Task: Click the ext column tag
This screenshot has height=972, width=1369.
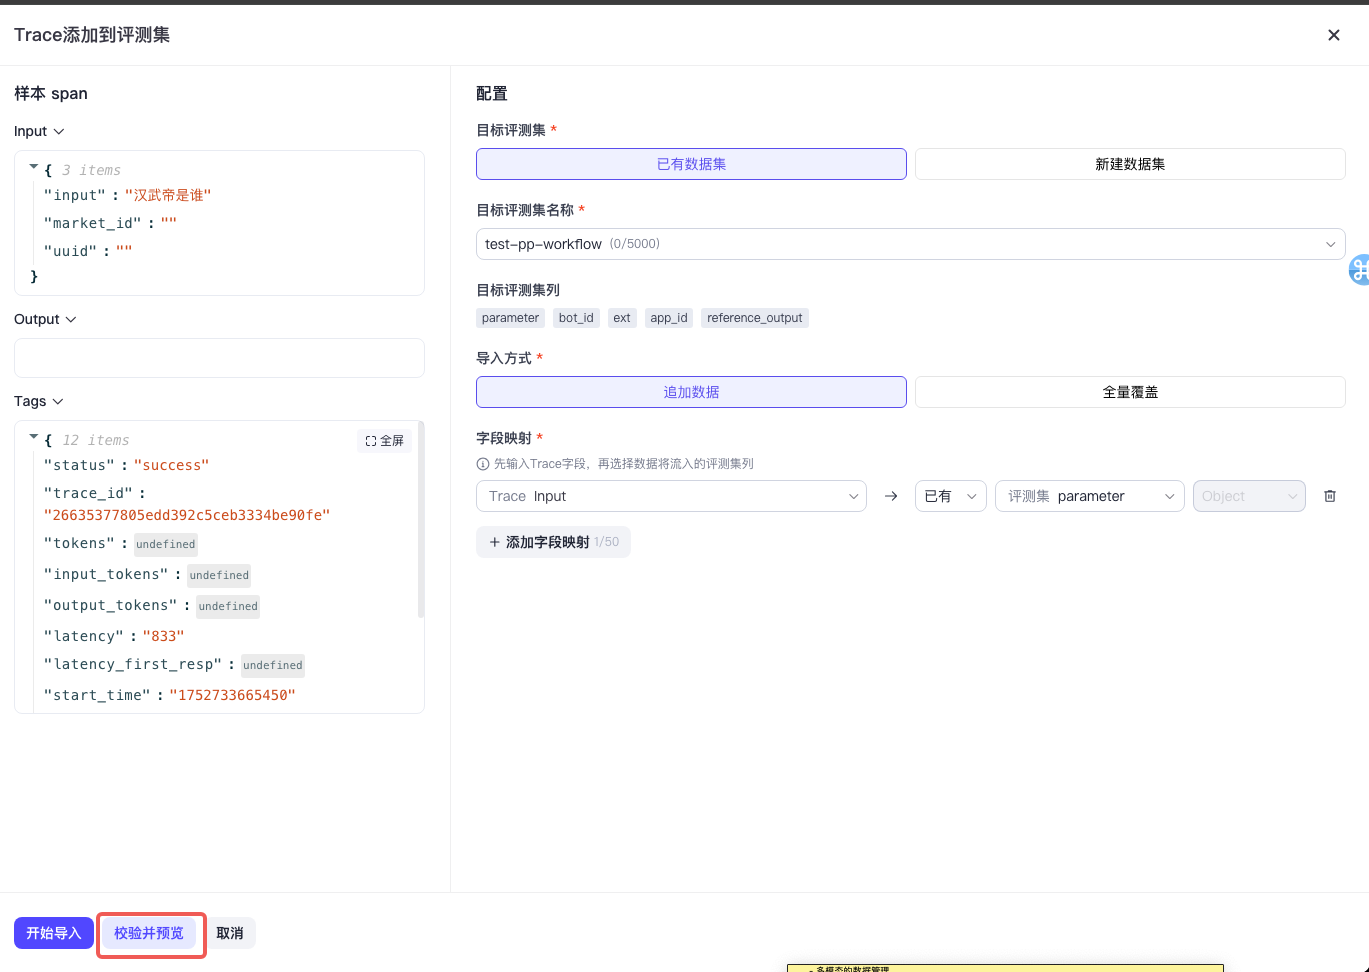Action: coord(622,318)
